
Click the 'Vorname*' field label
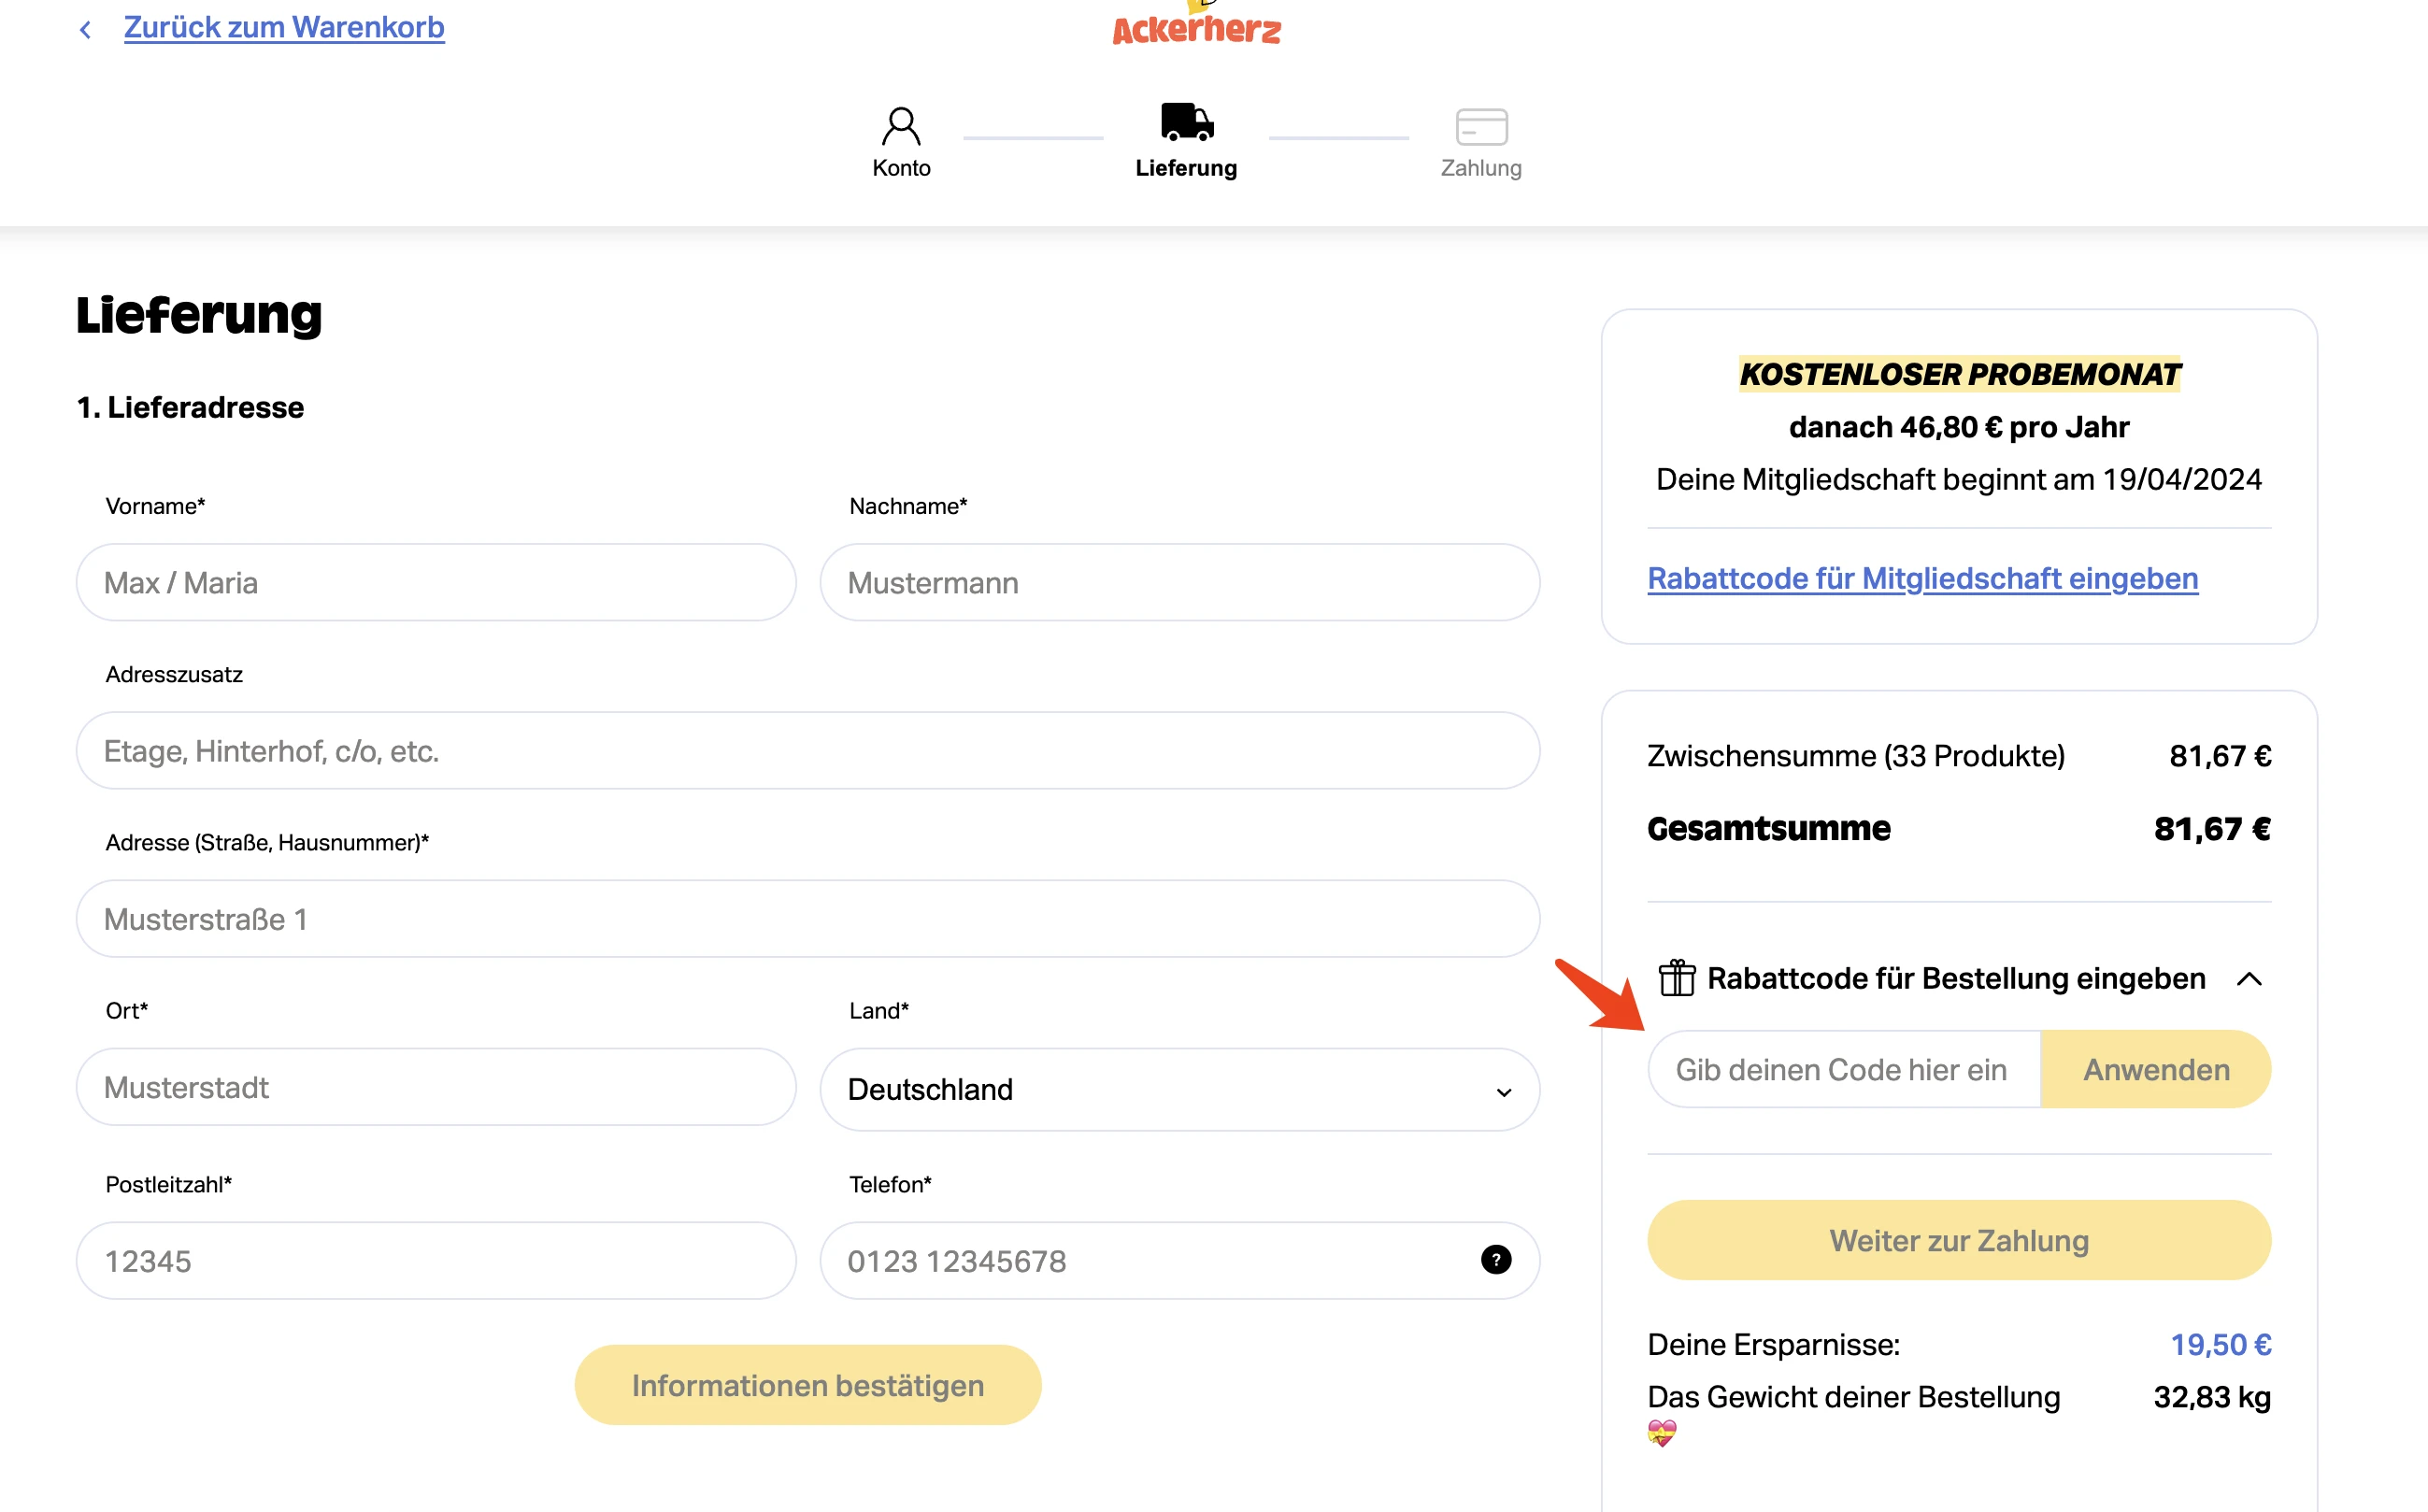point(155,506)
